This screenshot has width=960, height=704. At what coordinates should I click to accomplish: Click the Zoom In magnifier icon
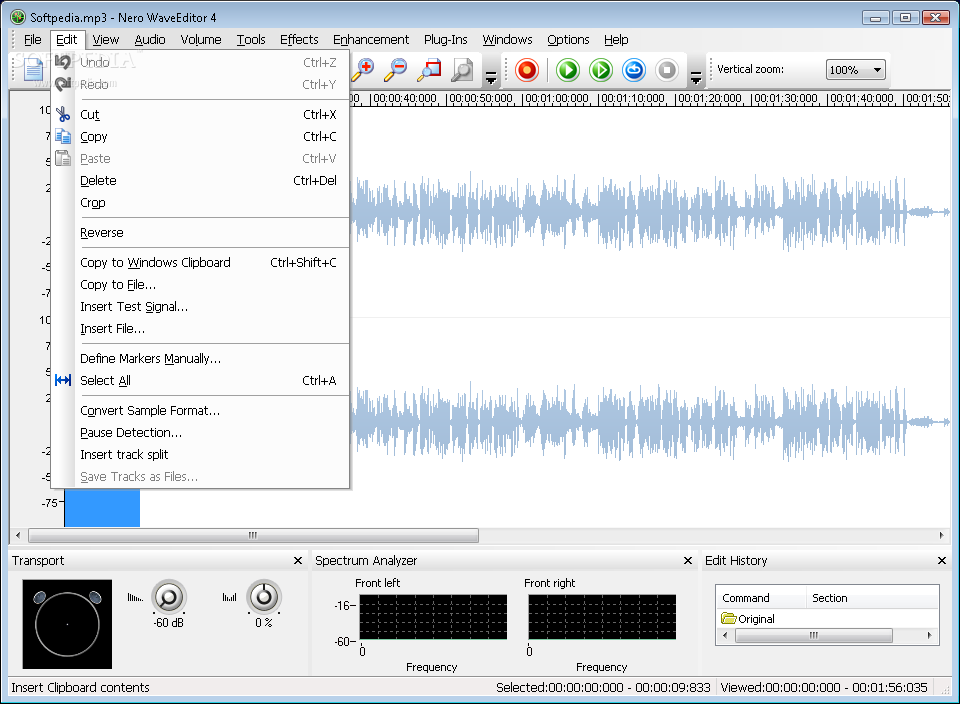click(363, 70)
